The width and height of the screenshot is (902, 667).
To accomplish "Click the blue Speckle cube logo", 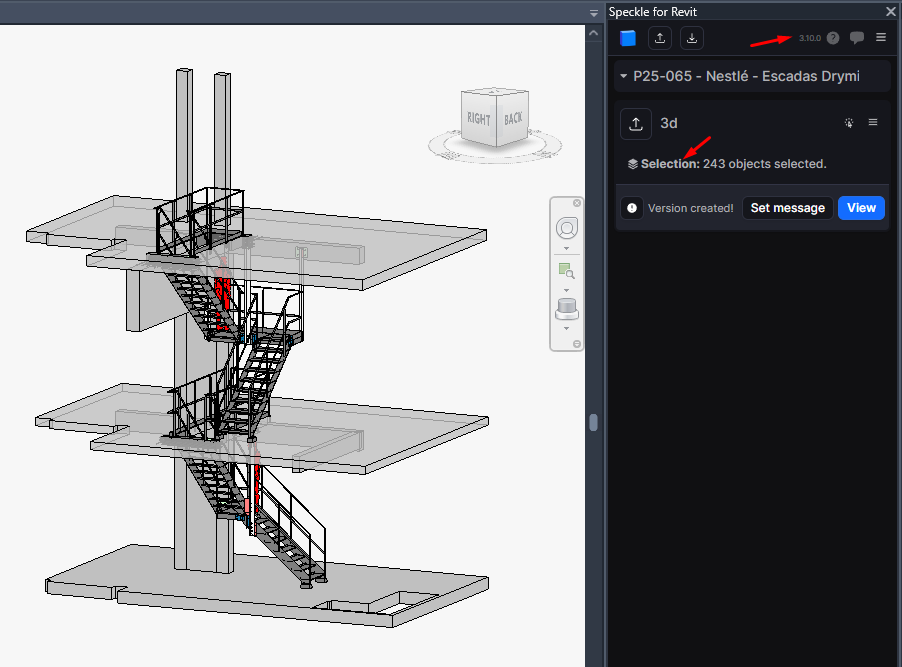I will click(x=628, y=38).
